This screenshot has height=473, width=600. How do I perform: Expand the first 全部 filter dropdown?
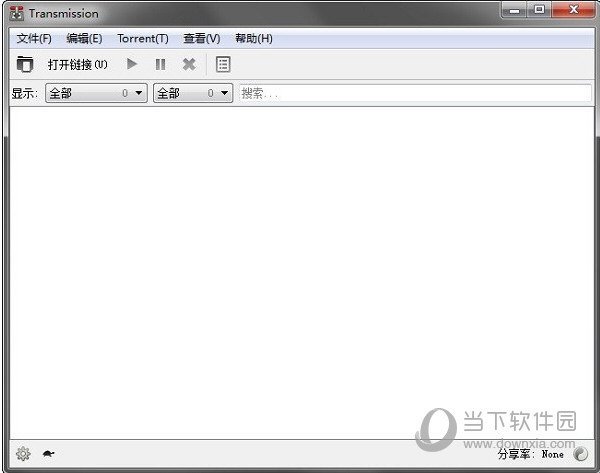[96, 93]
